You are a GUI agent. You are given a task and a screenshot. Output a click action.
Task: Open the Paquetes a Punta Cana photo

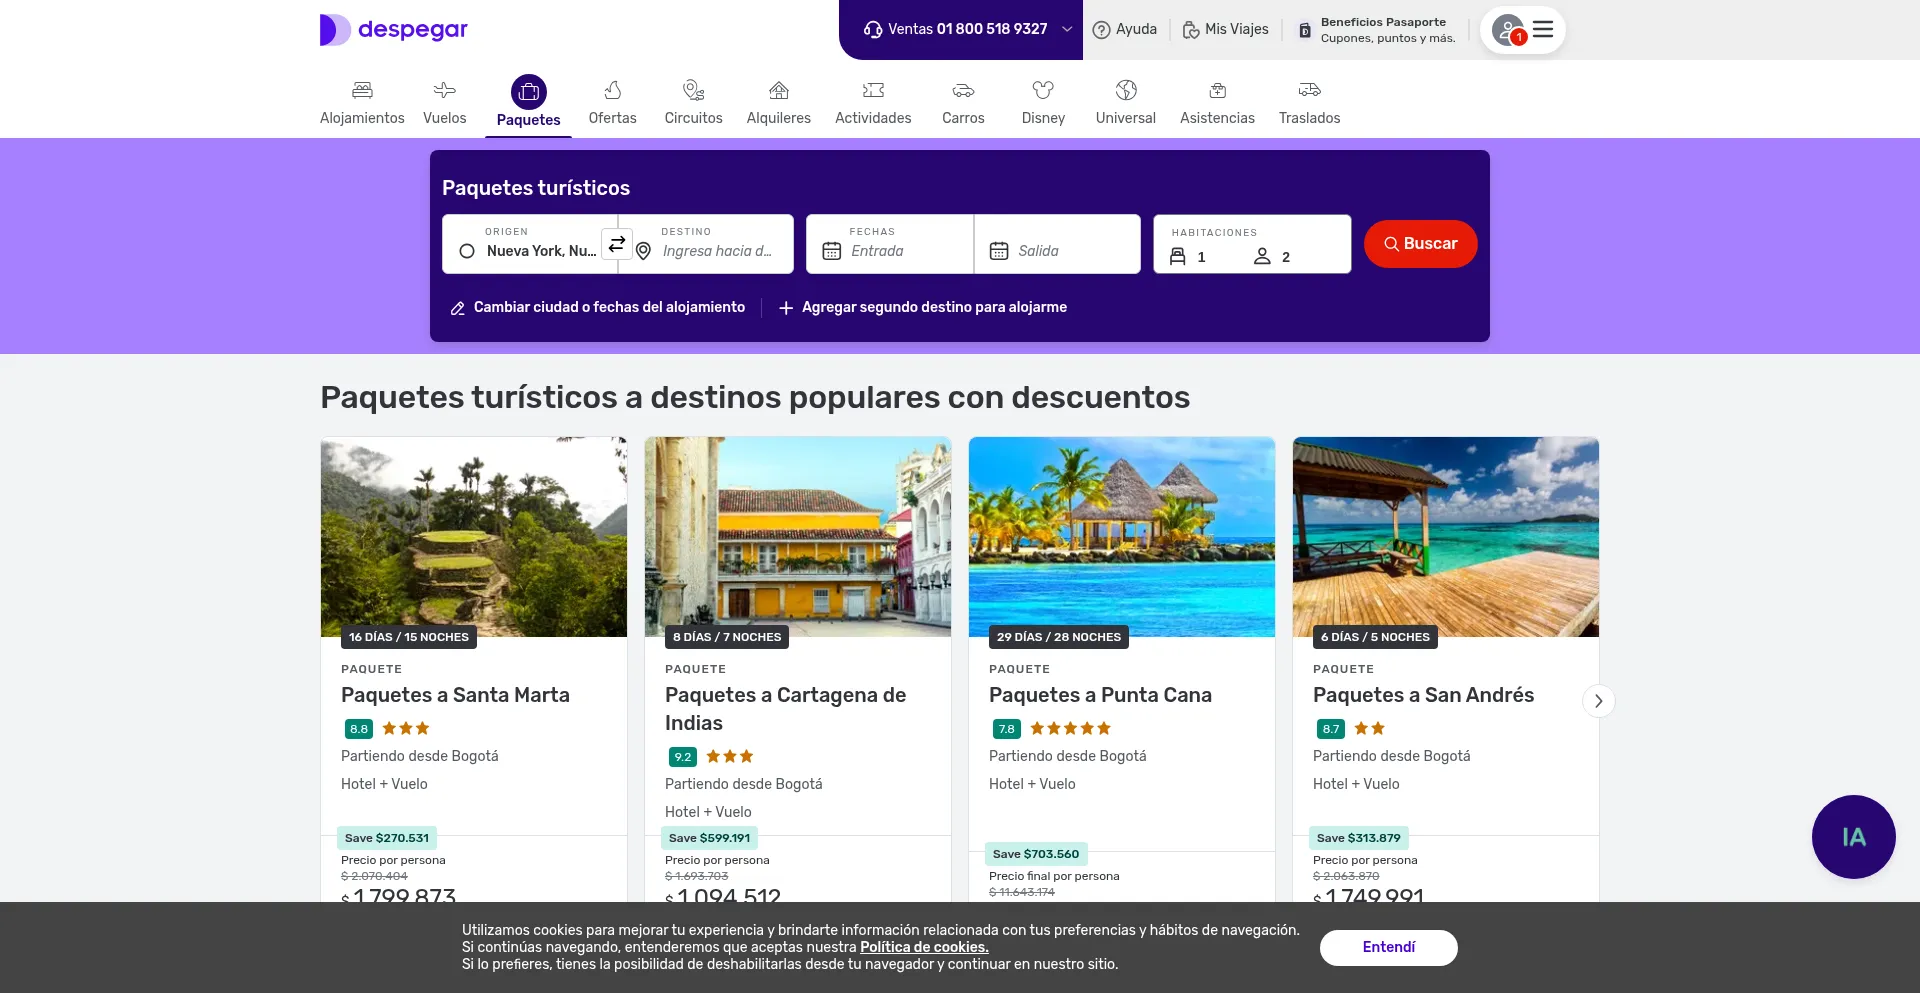[1121, 536]
